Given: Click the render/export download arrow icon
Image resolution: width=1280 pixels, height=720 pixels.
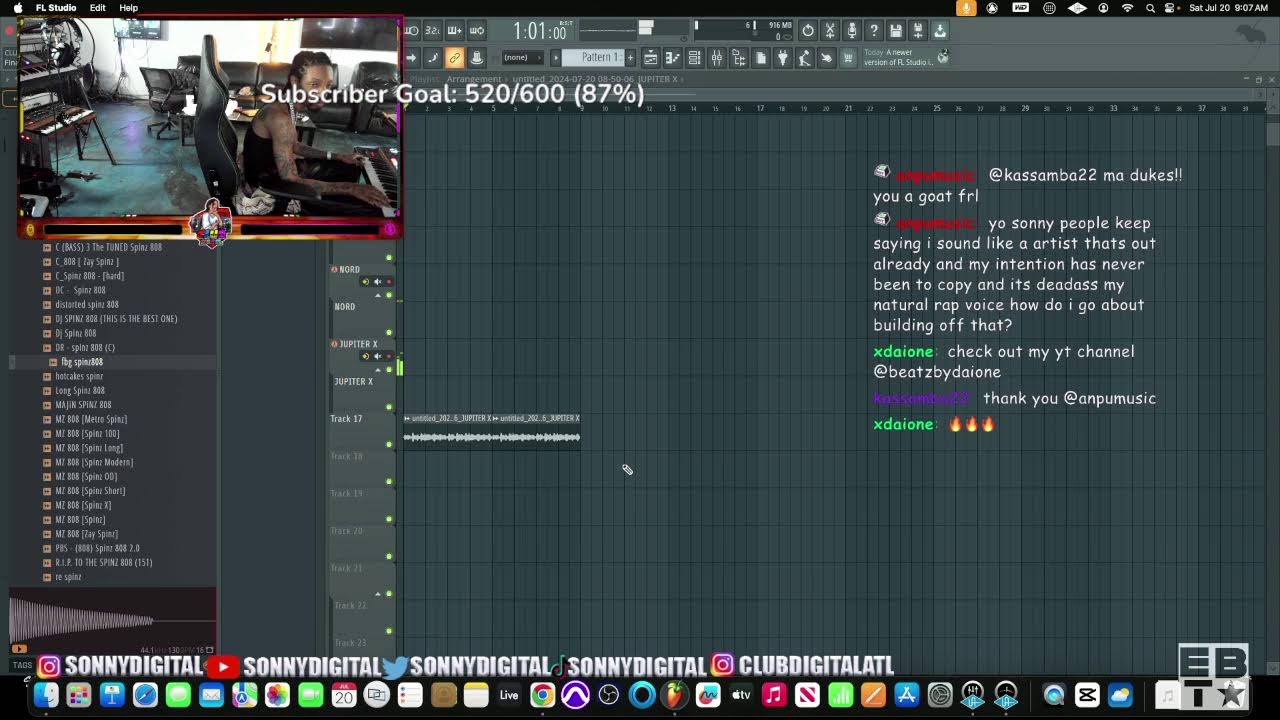Looking at the screenshot, I should [940, 31].
